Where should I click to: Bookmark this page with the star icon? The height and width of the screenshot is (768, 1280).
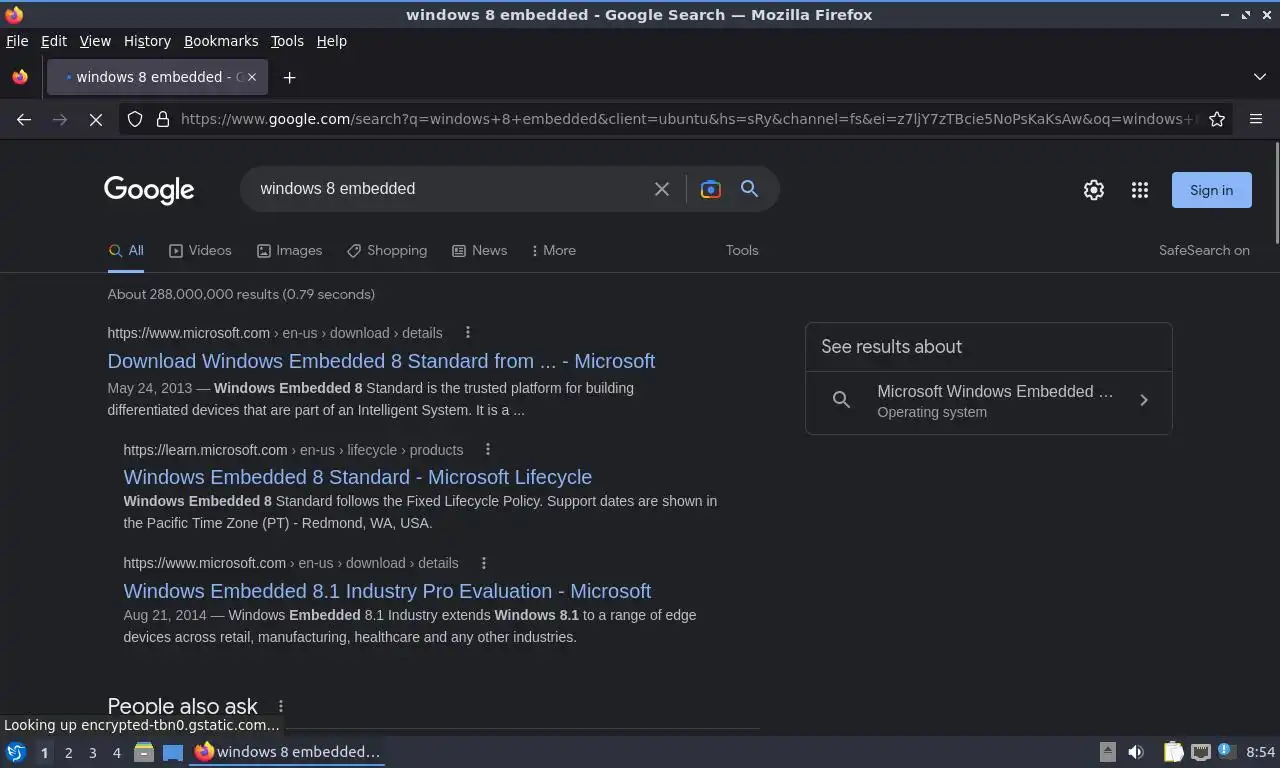(1217, 119)
